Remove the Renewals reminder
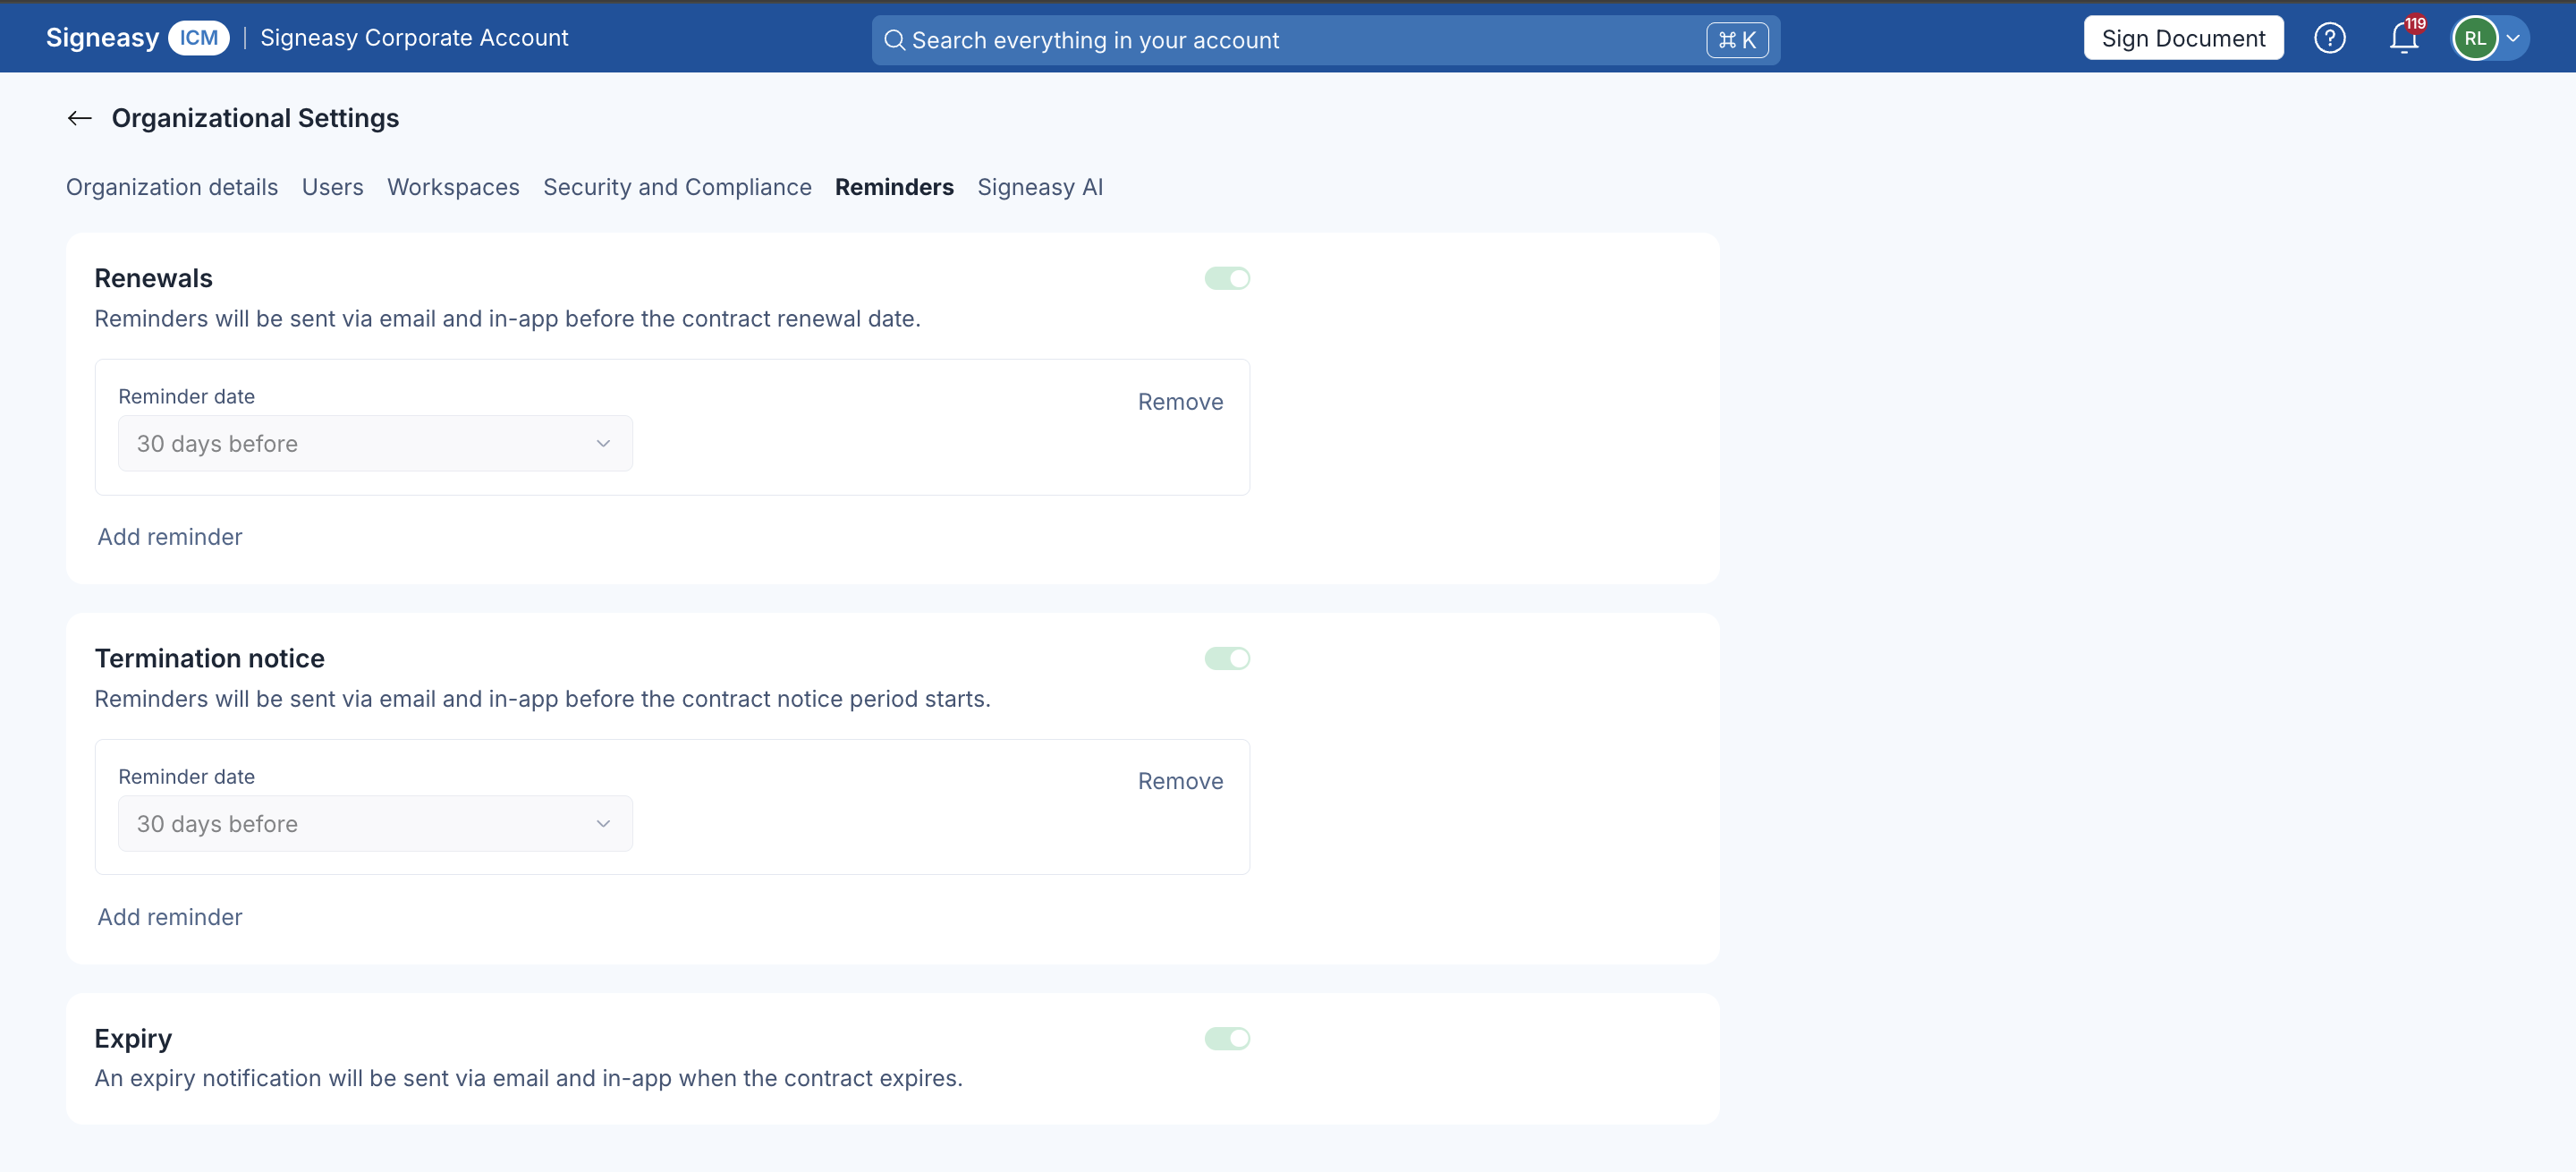The width and height of the screenshot is (2576, 1172). tap(1180, 402)
